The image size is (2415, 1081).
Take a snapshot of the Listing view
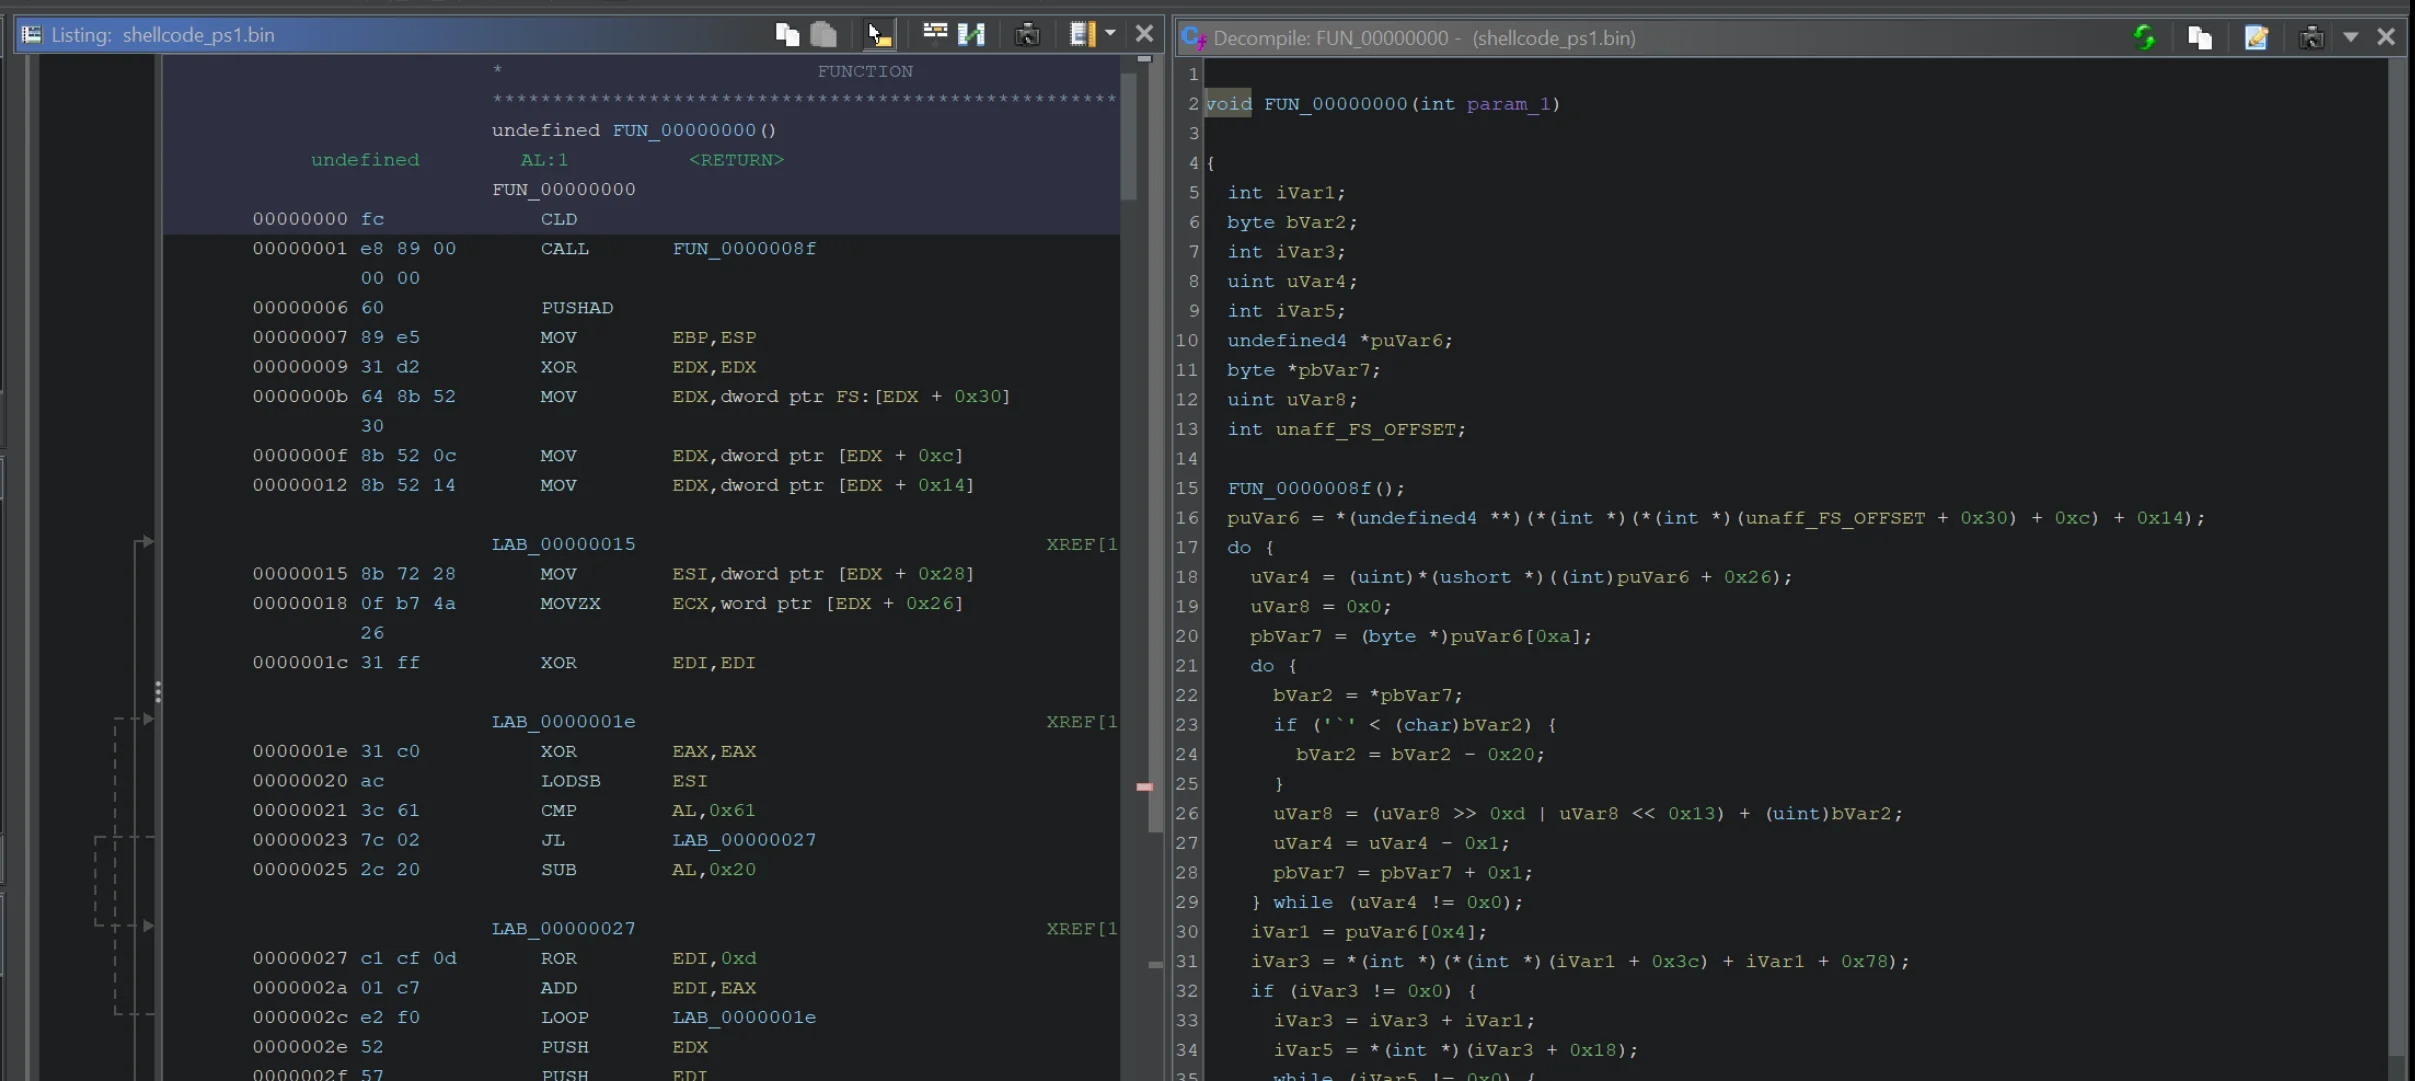pos(1026,33)
